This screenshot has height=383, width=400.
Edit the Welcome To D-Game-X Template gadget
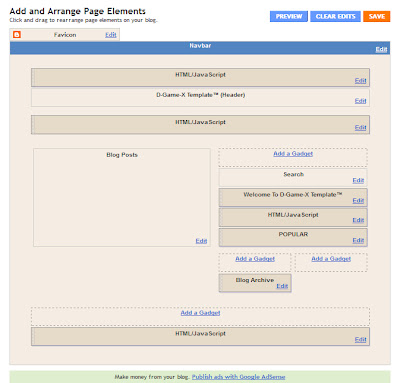point(358,200)
